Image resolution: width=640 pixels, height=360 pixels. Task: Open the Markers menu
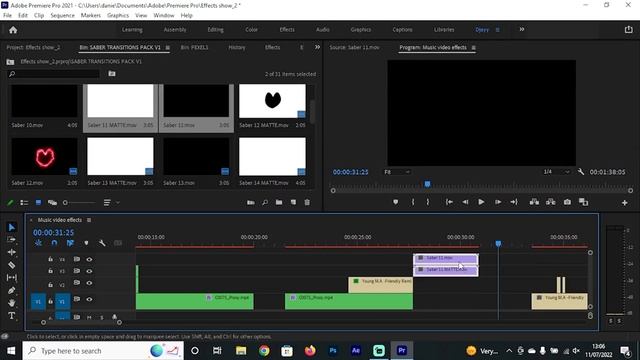pos(91,15)
